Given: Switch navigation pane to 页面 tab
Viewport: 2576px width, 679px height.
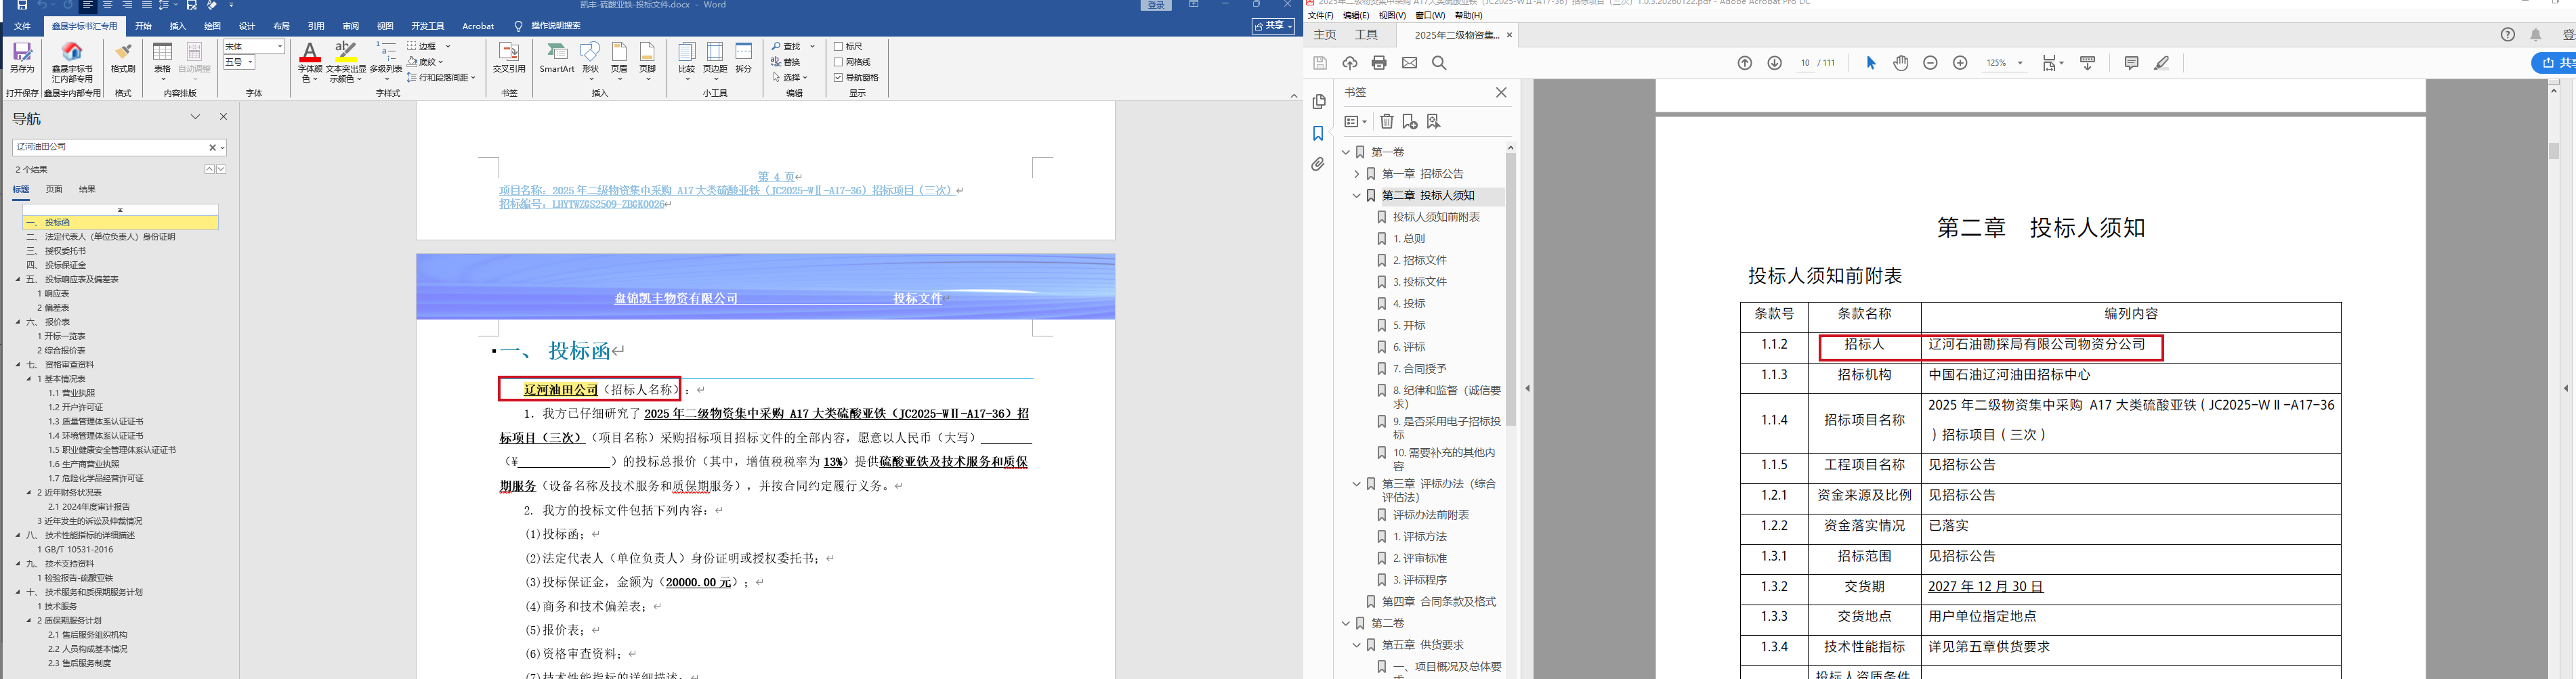Looking at the screenshot, I should tap(54, 189).
